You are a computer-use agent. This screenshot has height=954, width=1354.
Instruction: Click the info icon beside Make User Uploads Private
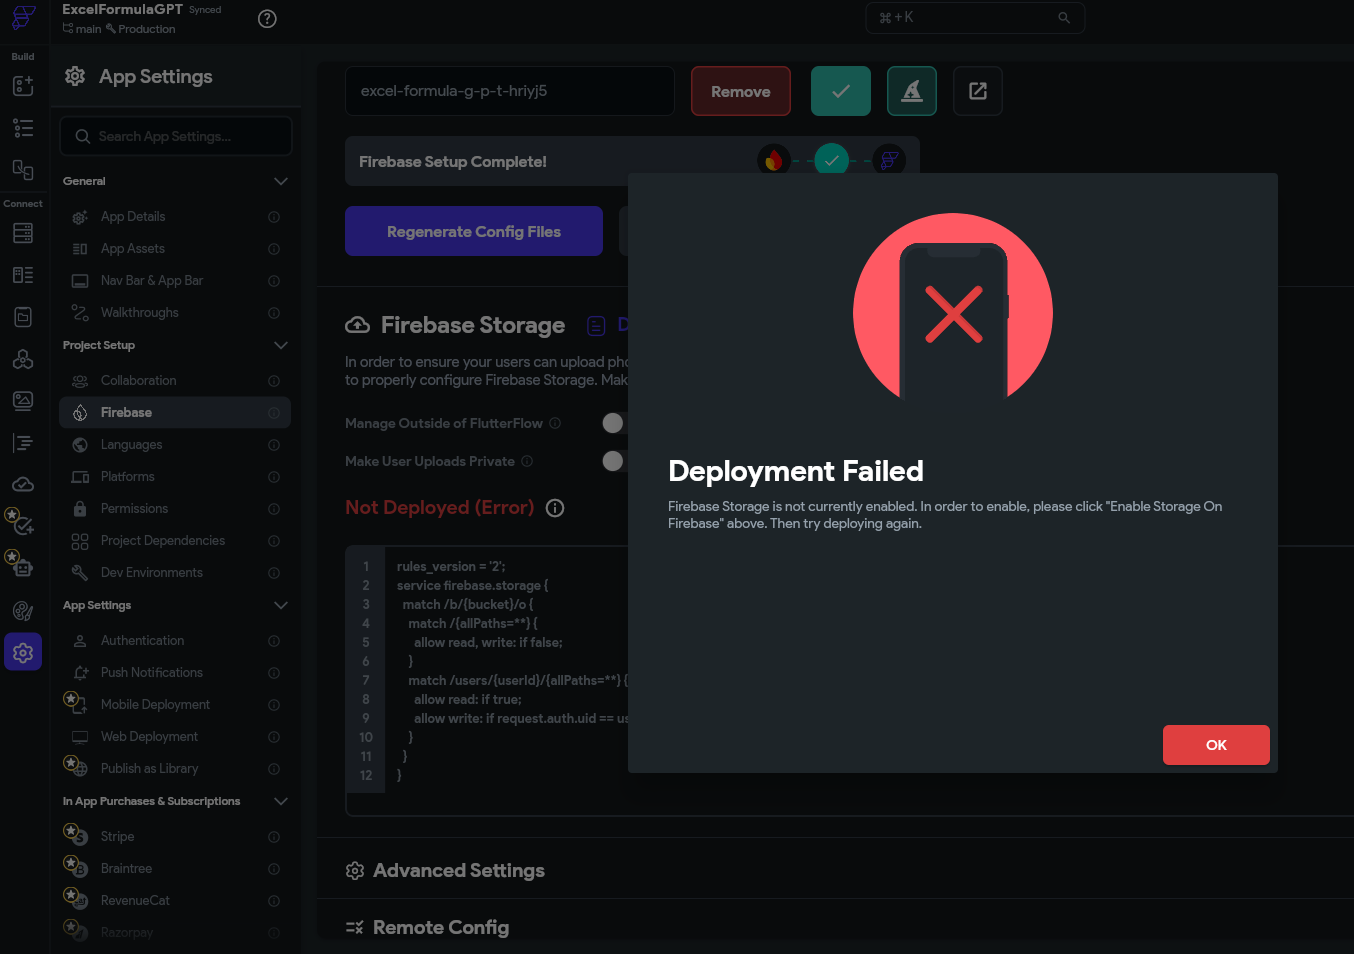527,461
